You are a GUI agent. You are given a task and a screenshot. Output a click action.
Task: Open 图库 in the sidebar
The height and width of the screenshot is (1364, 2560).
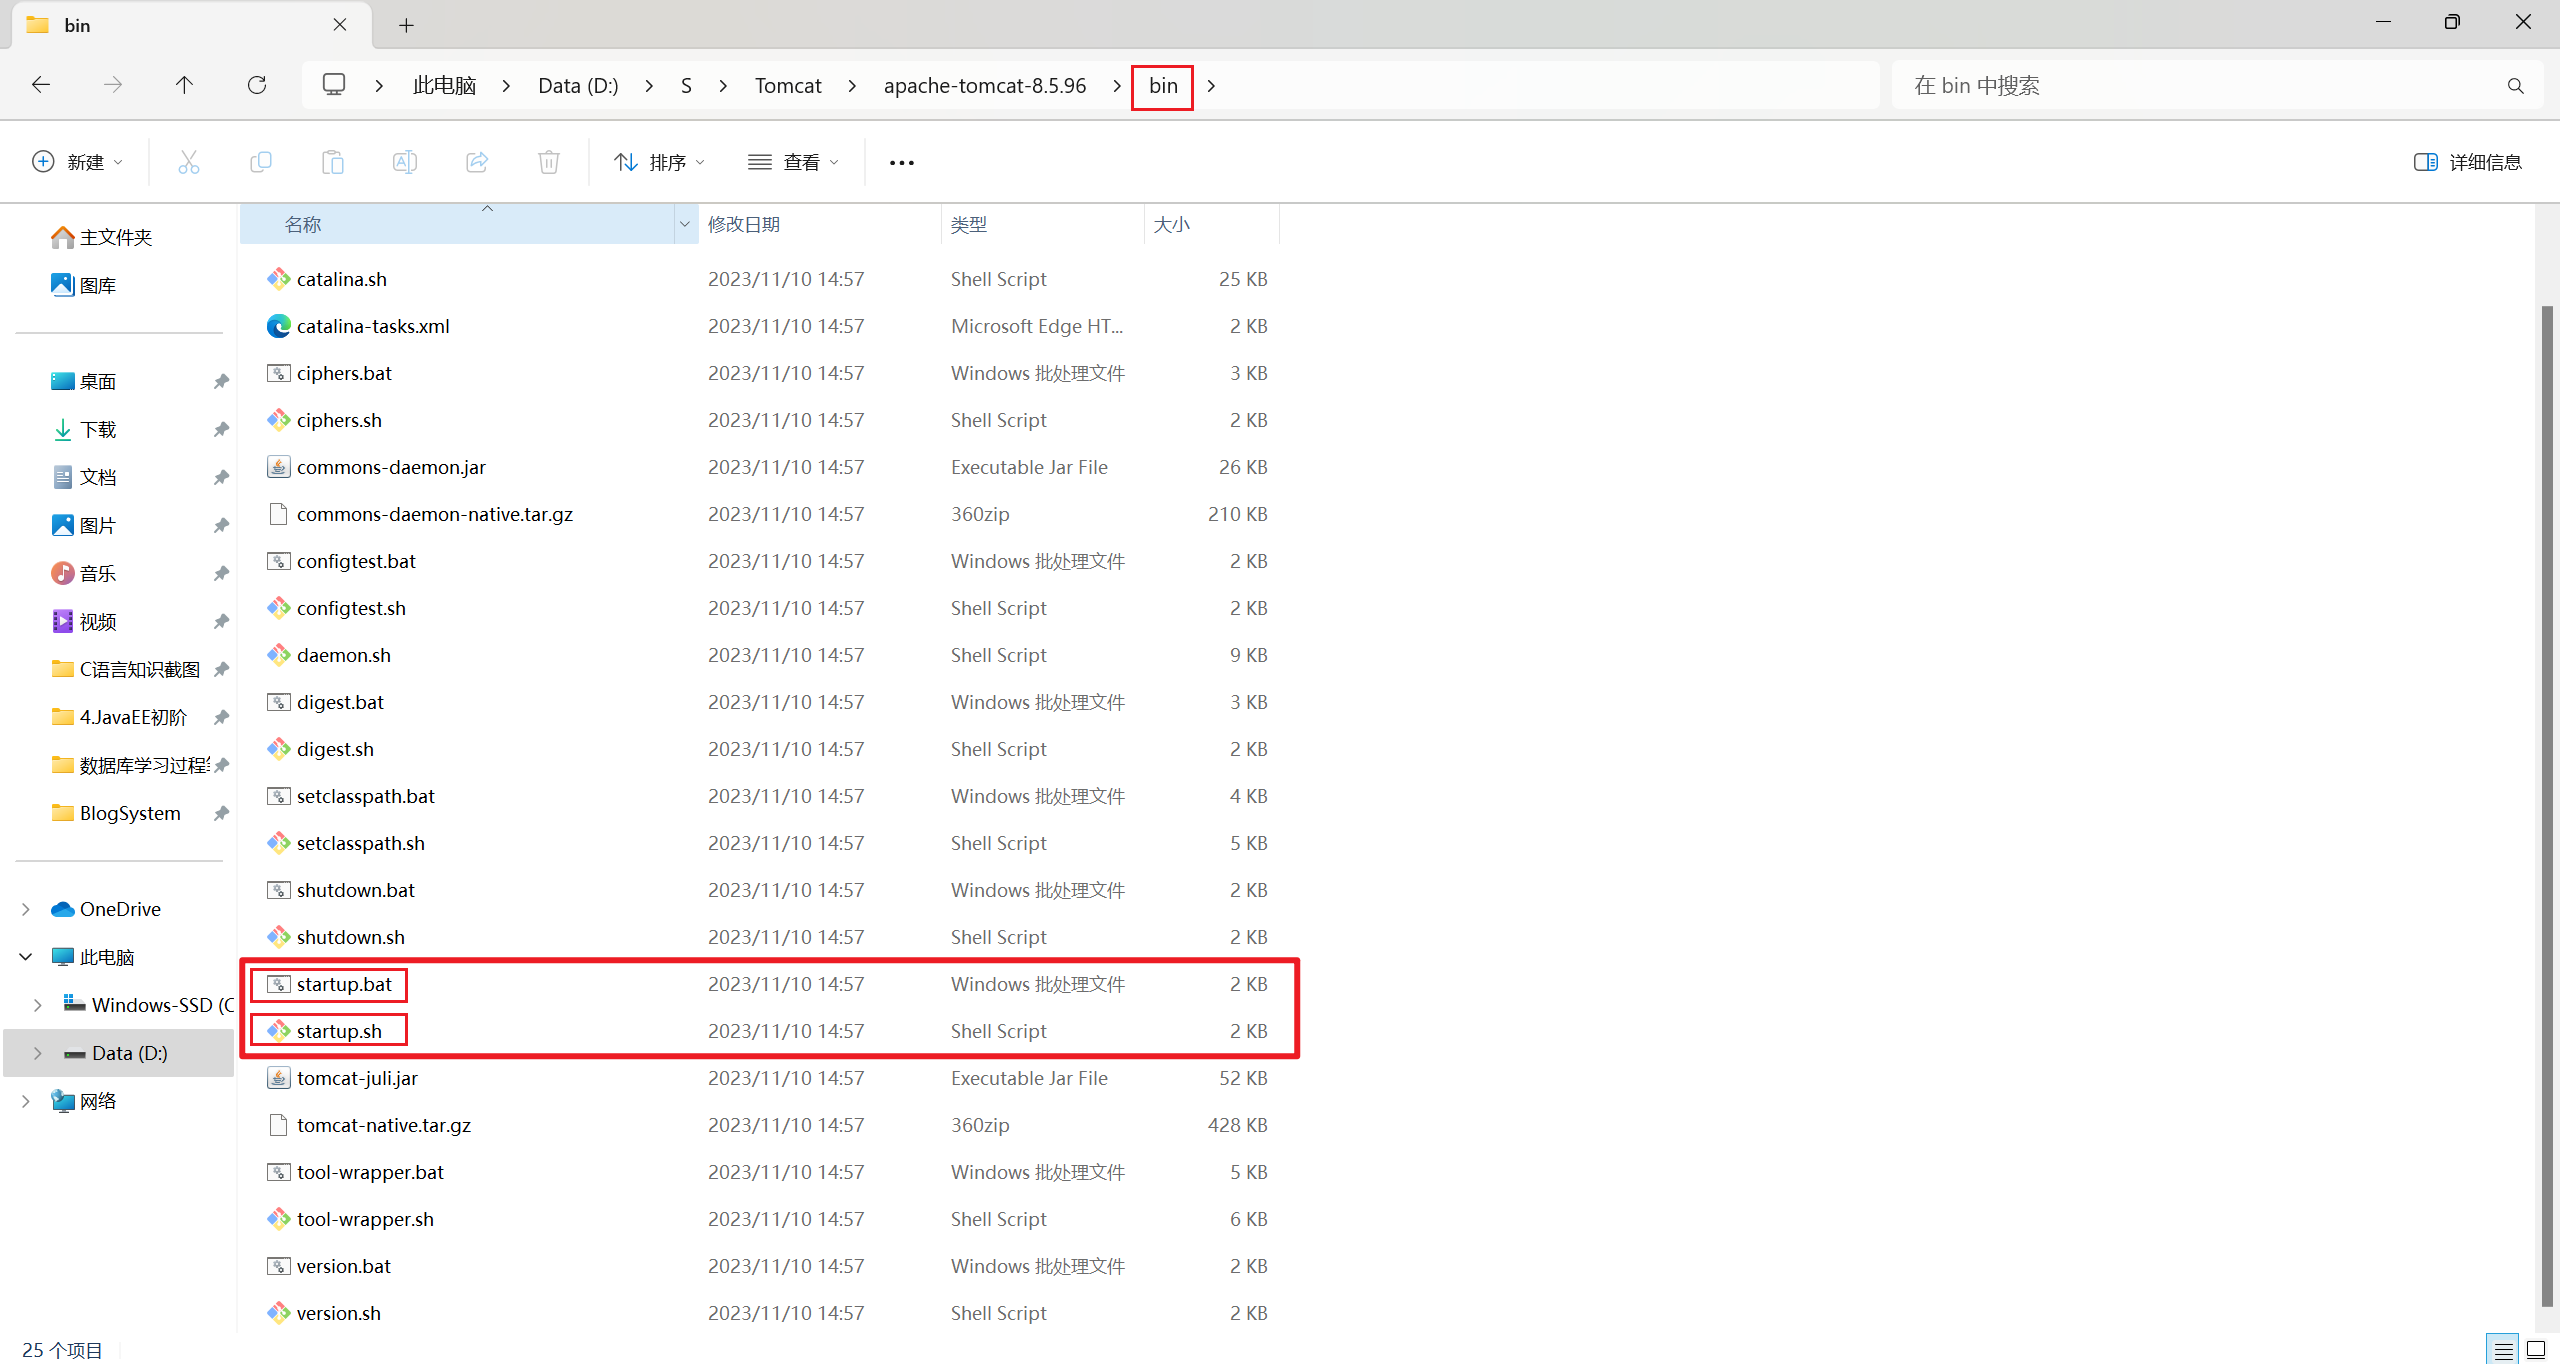(x=83, y=286)
